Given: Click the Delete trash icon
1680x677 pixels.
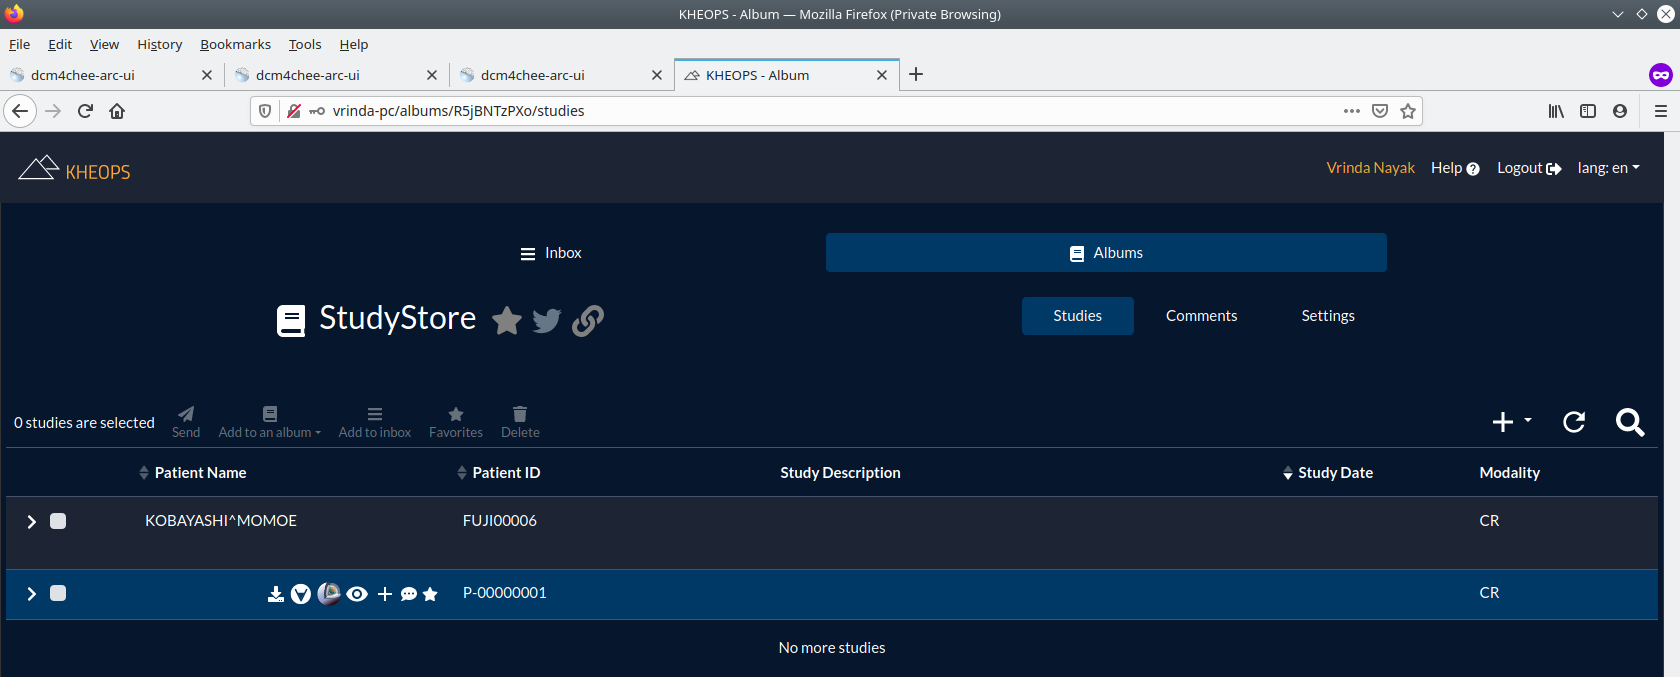Looking at the screenshot, I should click(x=520, y=413).
